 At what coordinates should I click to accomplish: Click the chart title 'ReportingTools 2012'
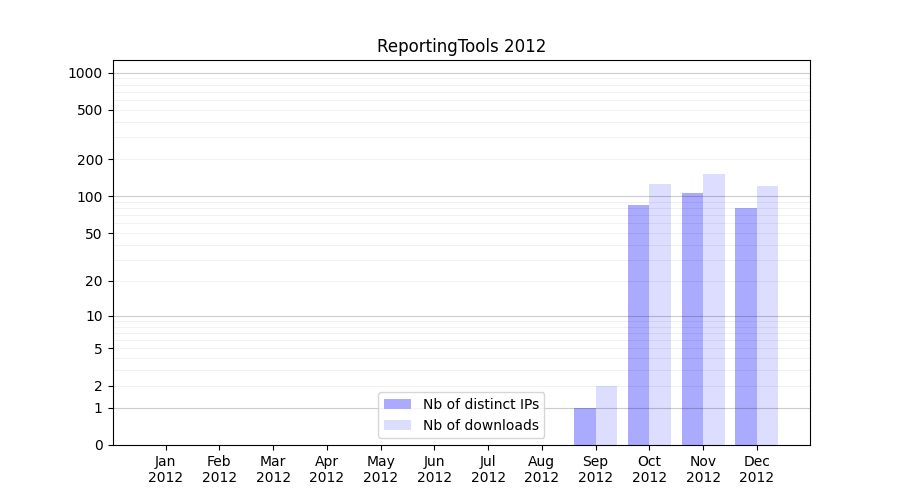tap(461, 46)
